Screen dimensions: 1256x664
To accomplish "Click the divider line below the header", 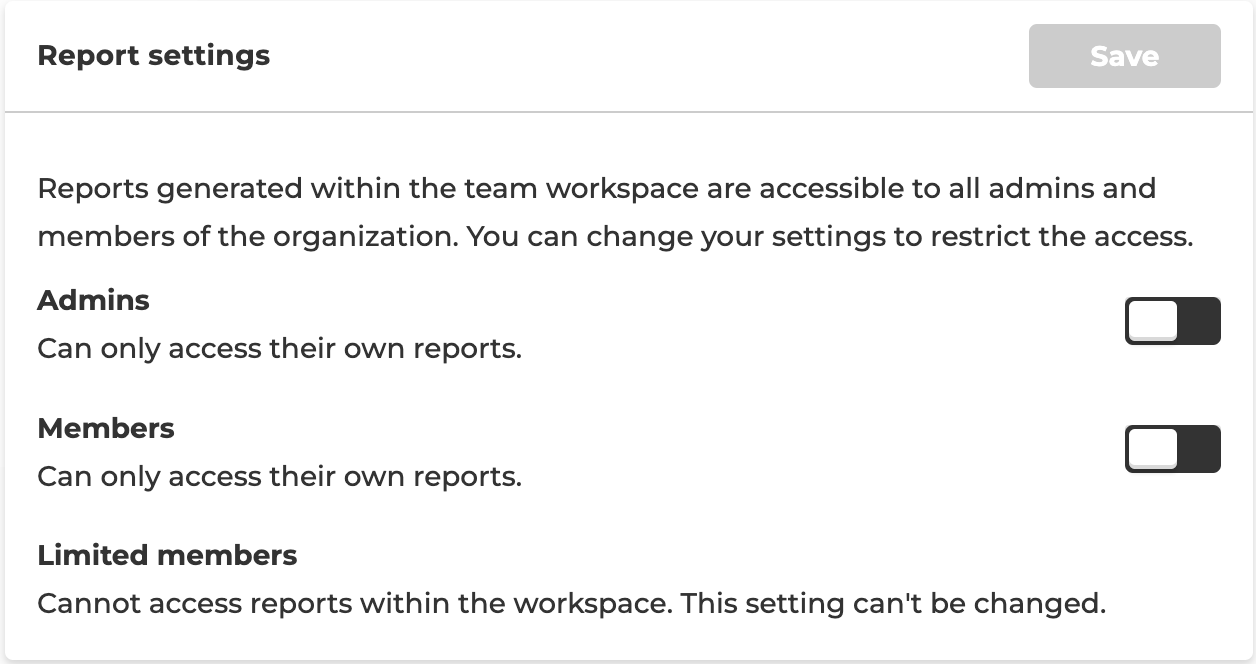I will (x=628, y=112).
